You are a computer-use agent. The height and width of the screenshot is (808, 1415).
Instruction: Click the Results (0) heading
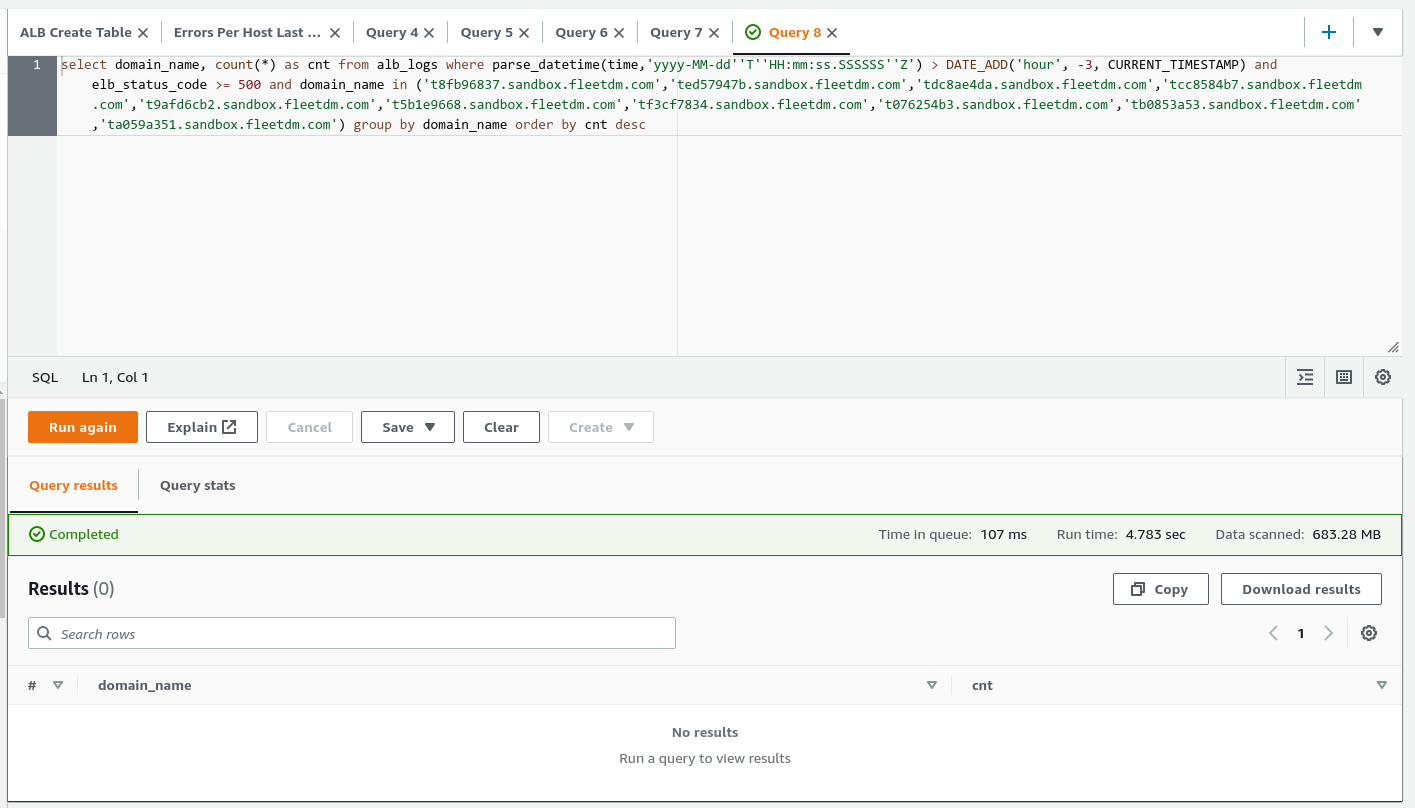[71, 589]
